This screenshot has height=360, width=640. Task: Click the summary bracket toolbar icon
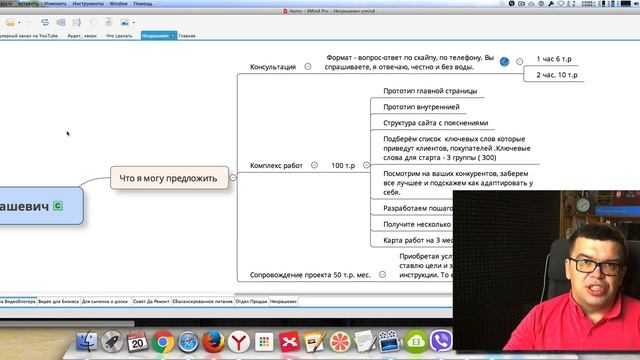(x=76, y=22)
